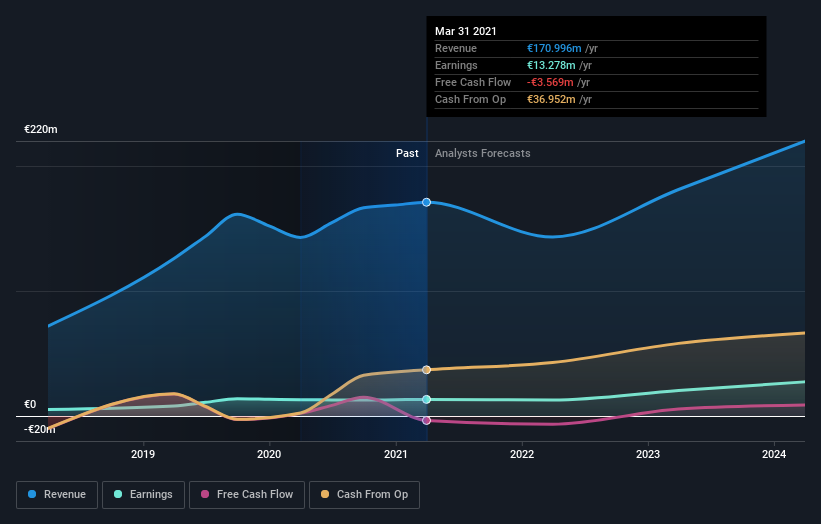821x524 pixels.
Task: Click the 2023 x-axis label
Action: (648, 454)
